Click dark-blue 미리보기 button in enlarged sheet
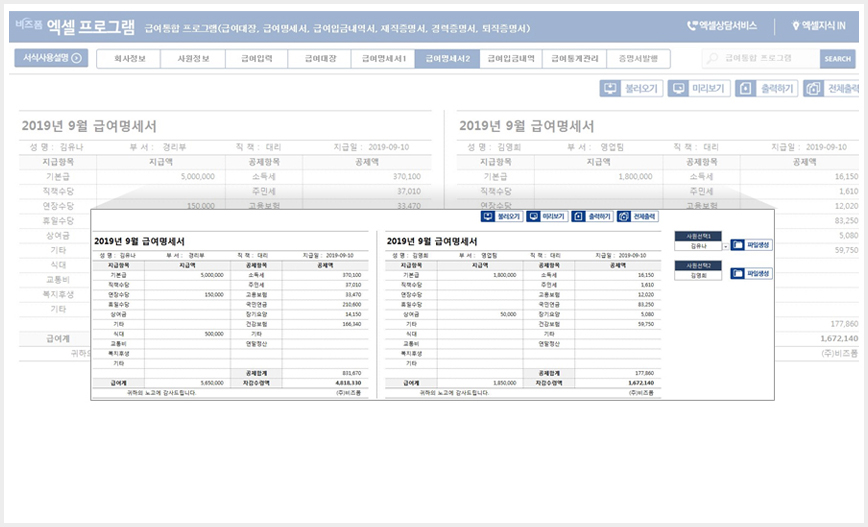868x527 pixels. coord(547,216)
